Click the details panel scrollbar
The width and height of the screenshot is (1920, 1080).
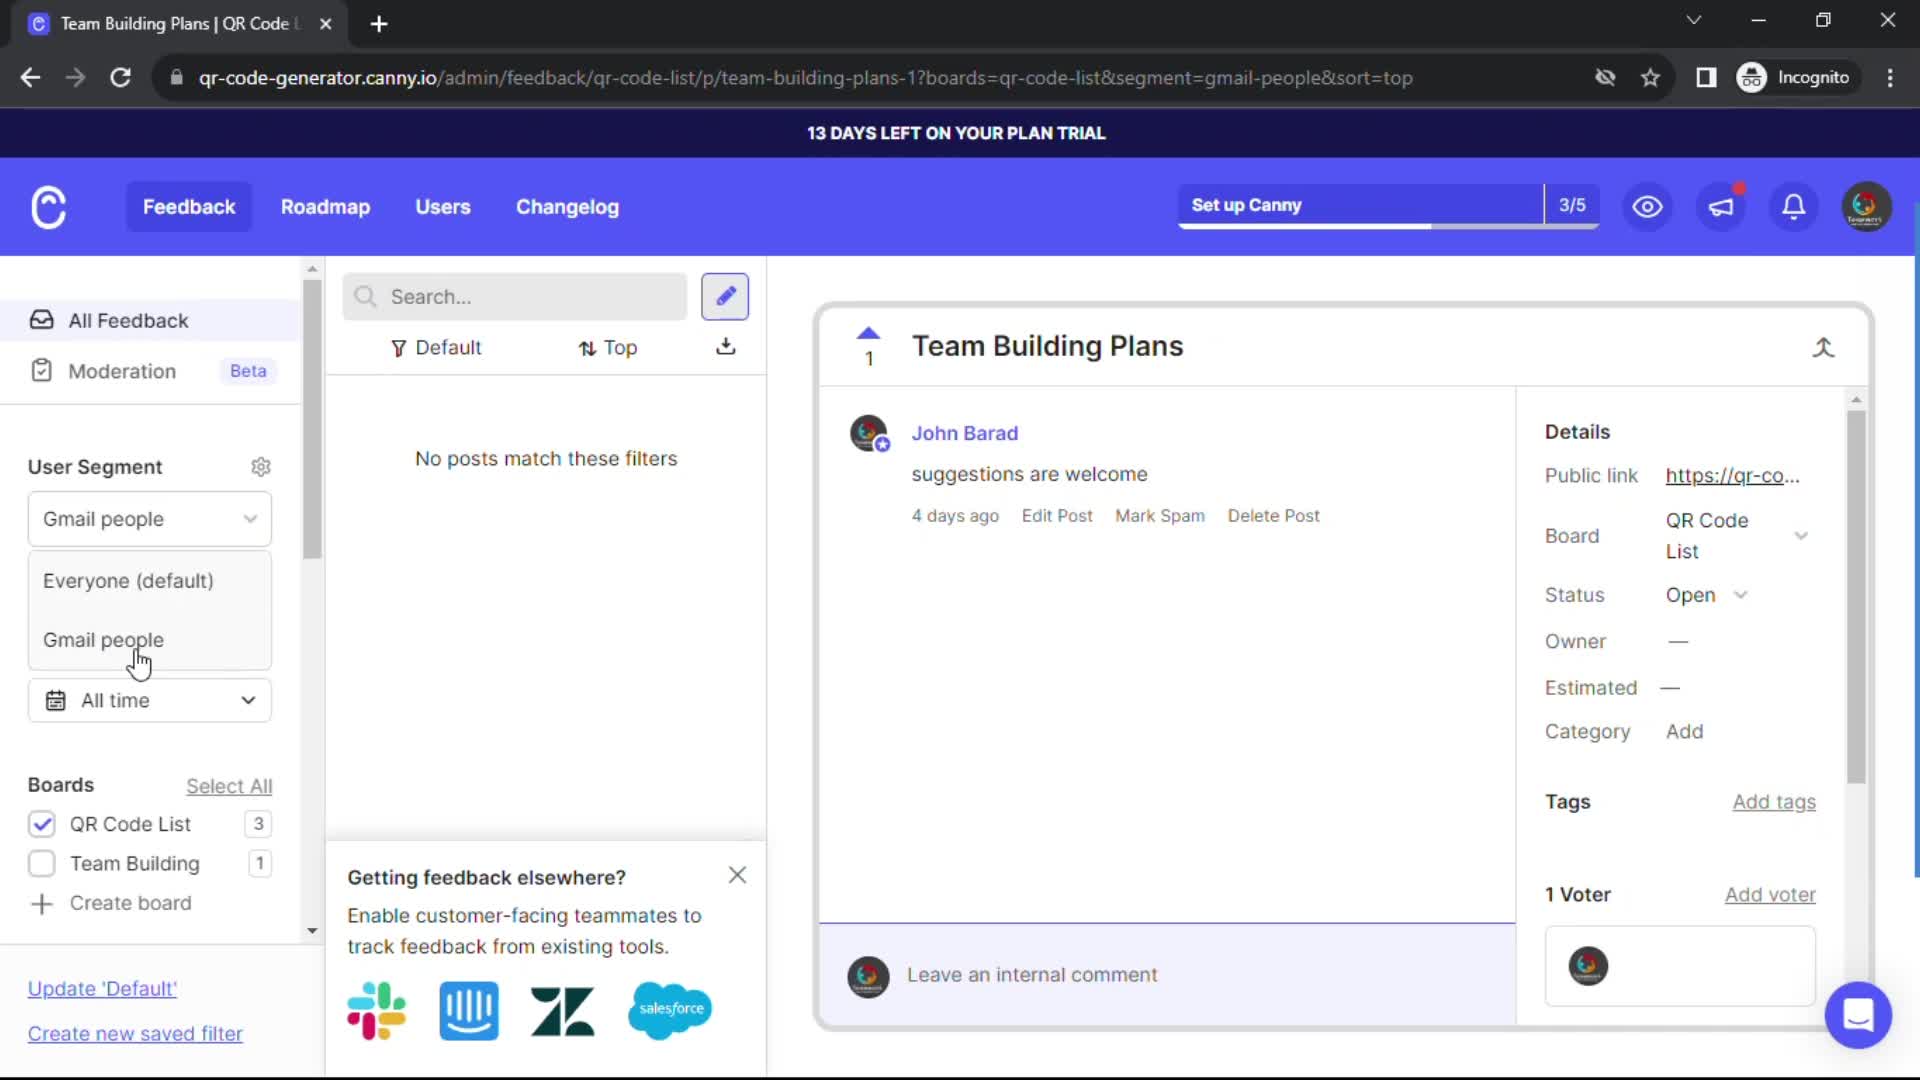coord(1856,598)
